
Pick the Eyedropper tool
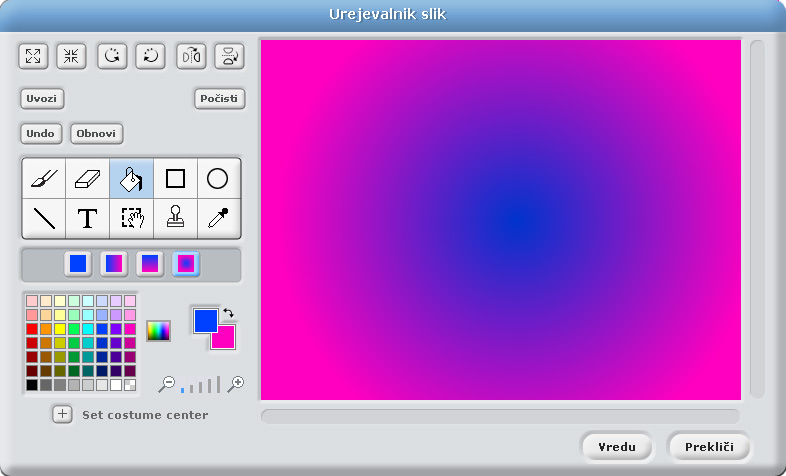(218, 218)
